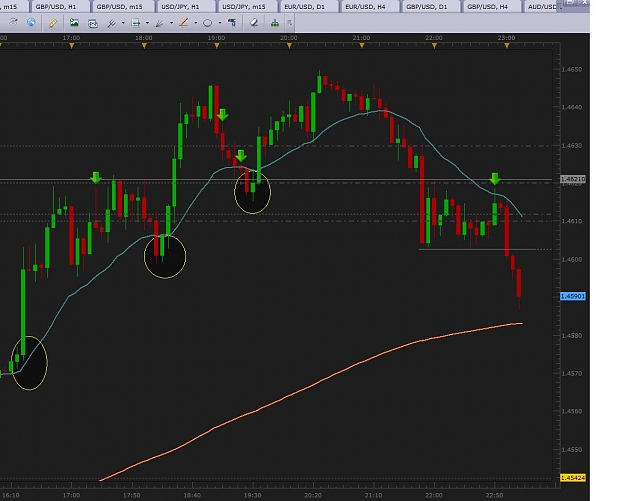Image resolution: width=625 pixels, height=501 pixels.
Task: Select the ellipse shape tool
Action: click(x=208, y=23)
